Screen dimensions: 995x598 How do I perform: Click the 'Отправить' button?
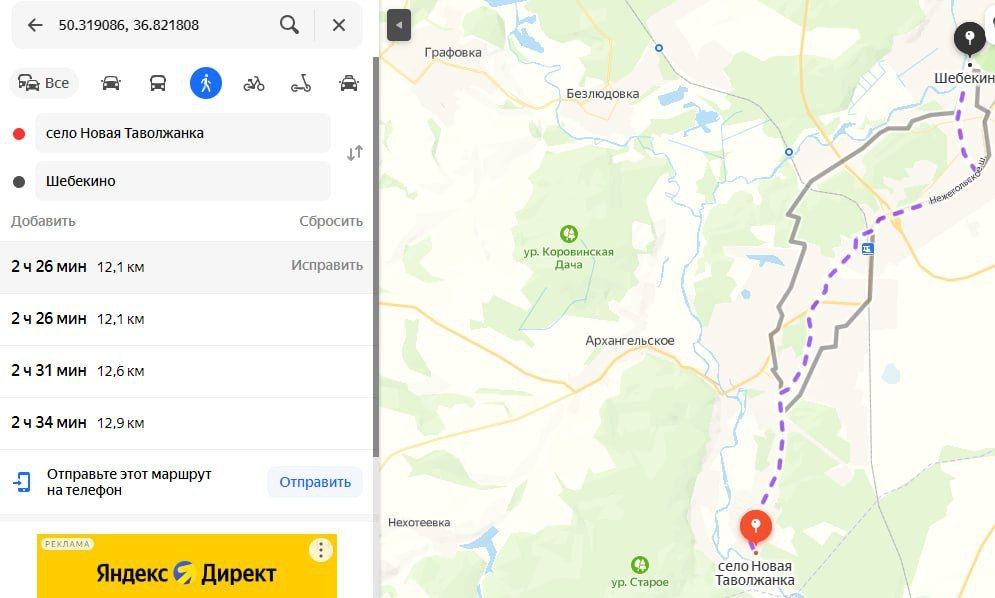click(315, 482)
